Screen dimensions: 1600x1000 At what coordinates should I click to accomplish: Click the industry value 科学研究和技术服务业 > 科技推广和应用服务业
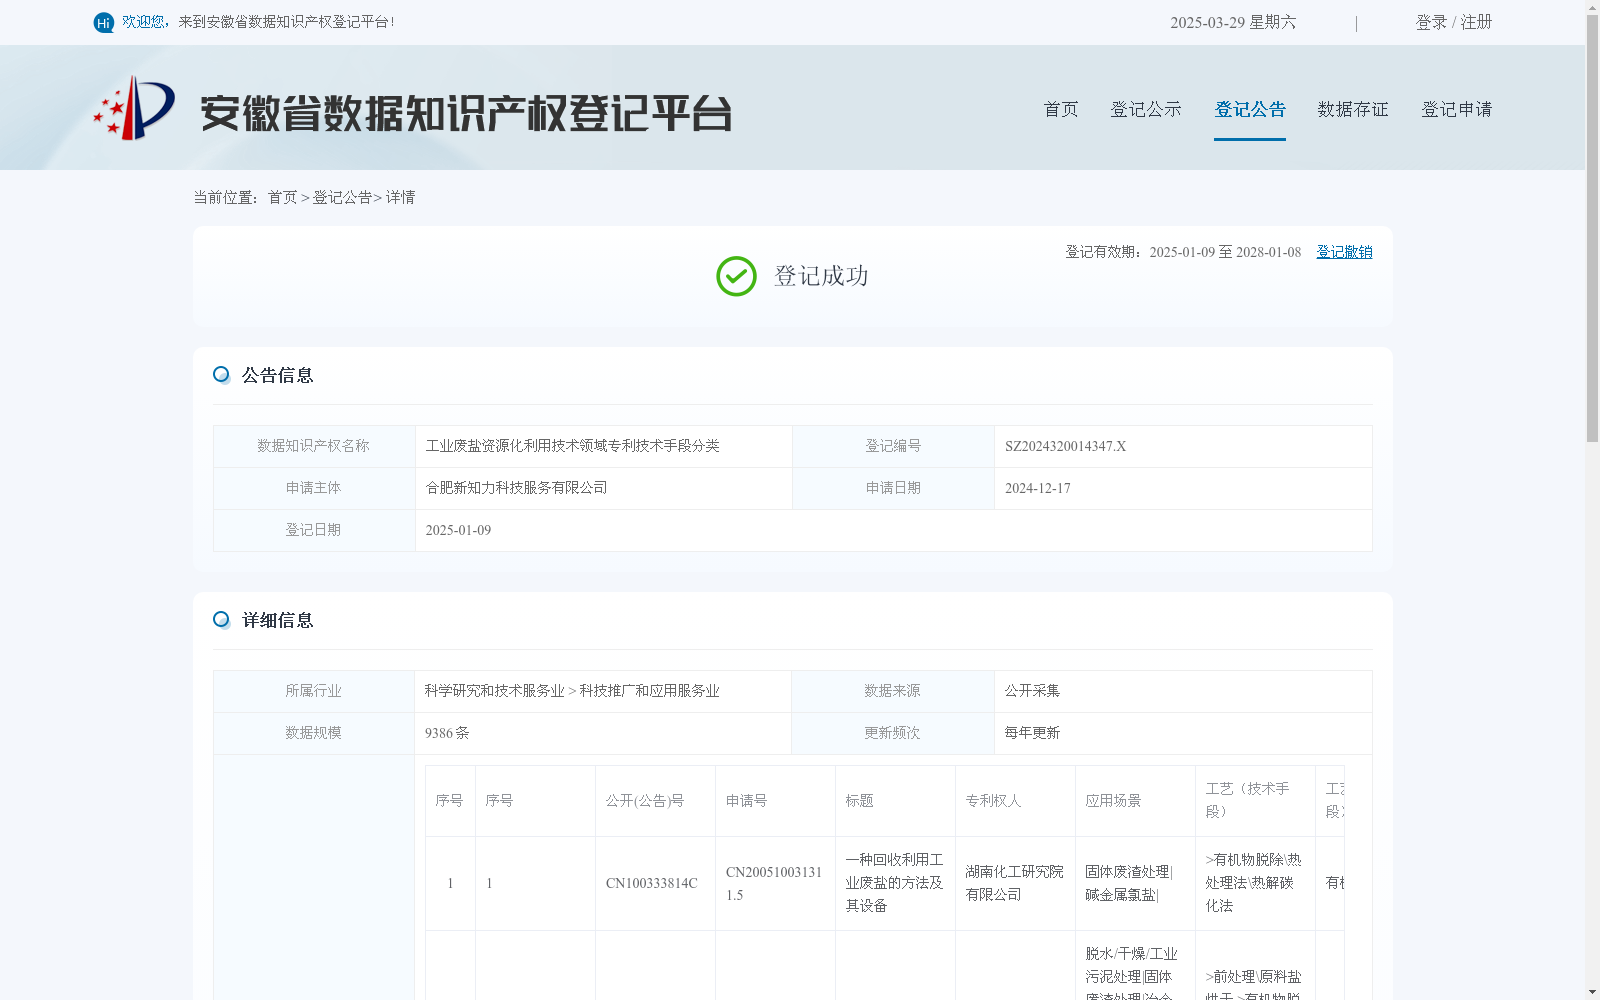click(x=572, y=691)
